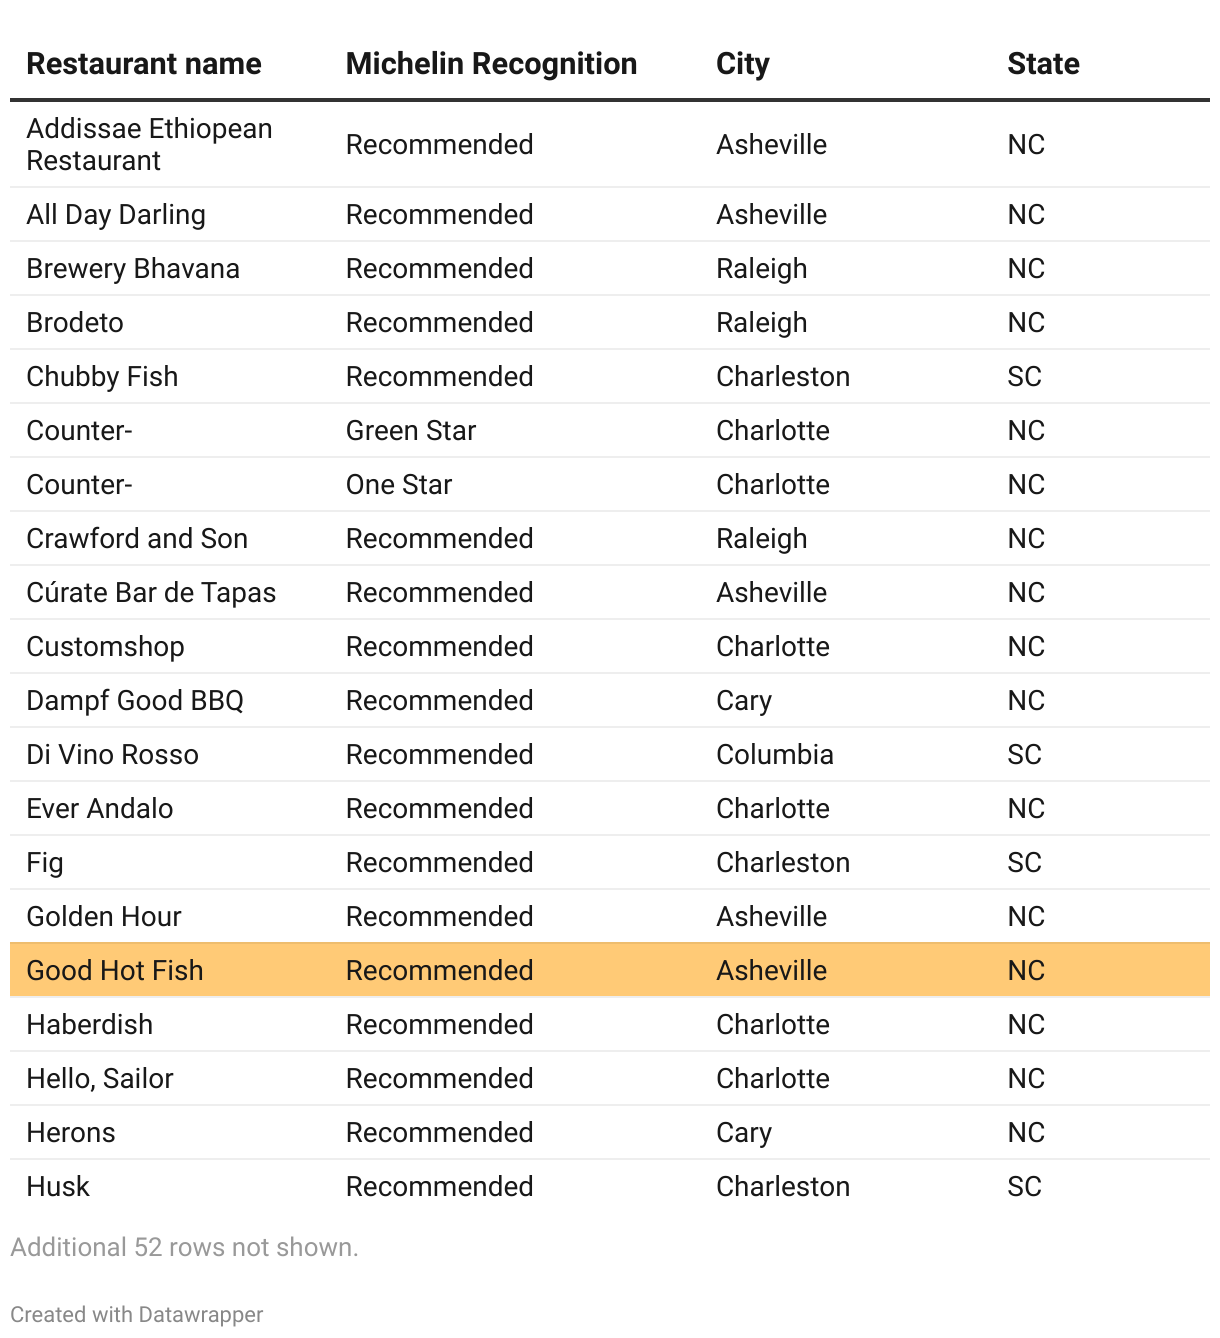Click the Fig restaurant name cell
1220x1338 pixels.
click(45, 862)
